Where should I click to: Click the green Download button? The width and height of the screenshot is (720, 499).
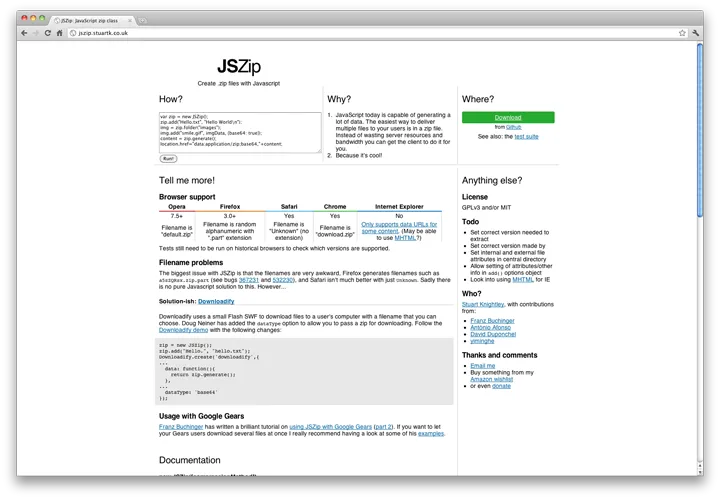click(508, 118)
